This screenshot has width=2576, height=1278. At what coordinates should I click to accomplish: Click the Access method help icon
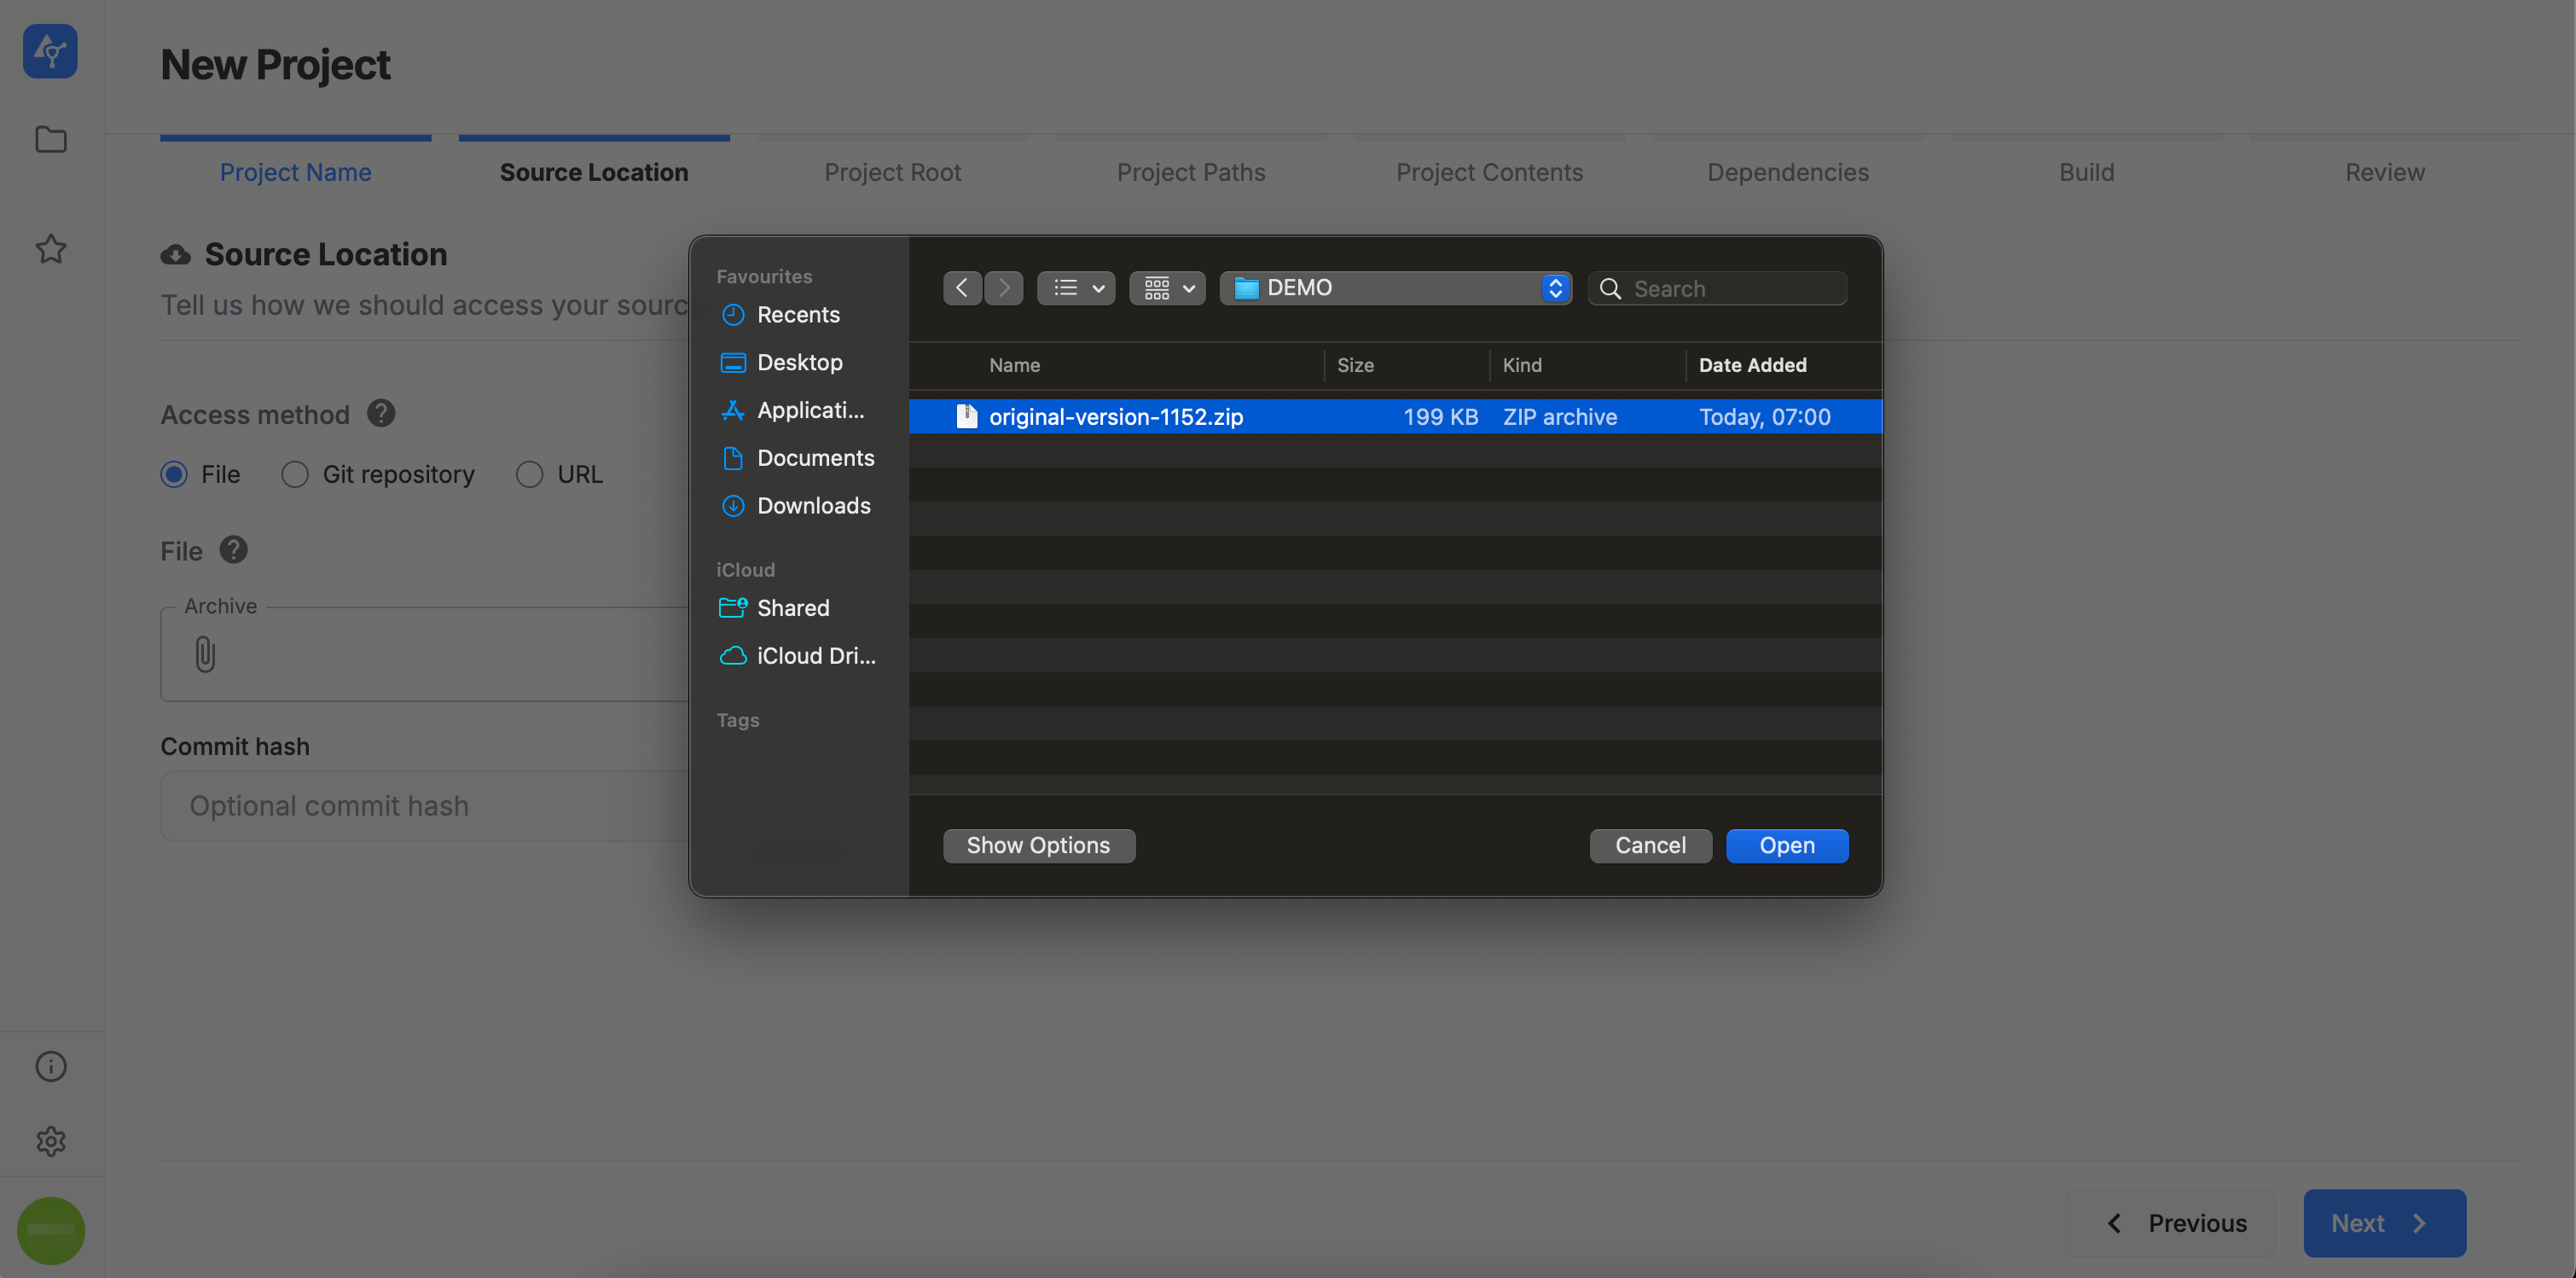(380, 413)
